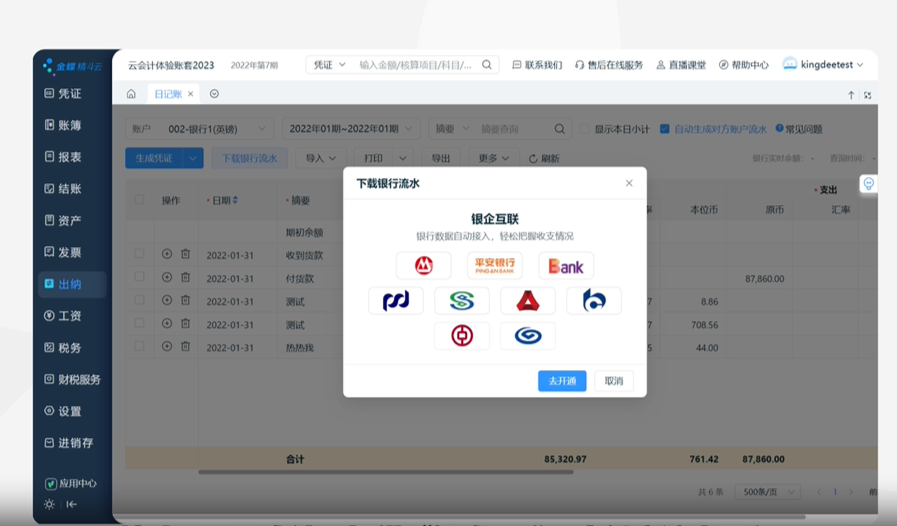The width and height of the screenshot is (897, 526).
Task: Pick the SPD Bank blue logo
Action: click(396, 300)
